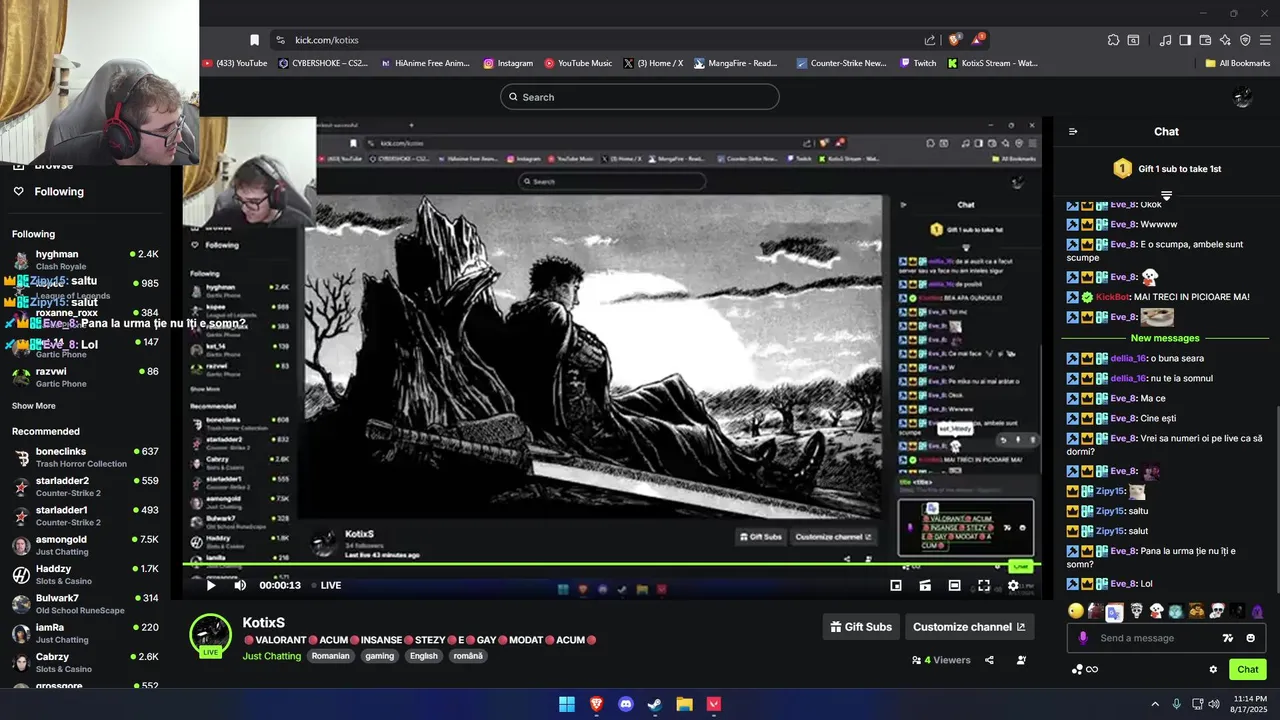Viewport: 1280px width, 720px height.
Task: Open Following in left sidebar
Action: [59, 192]
